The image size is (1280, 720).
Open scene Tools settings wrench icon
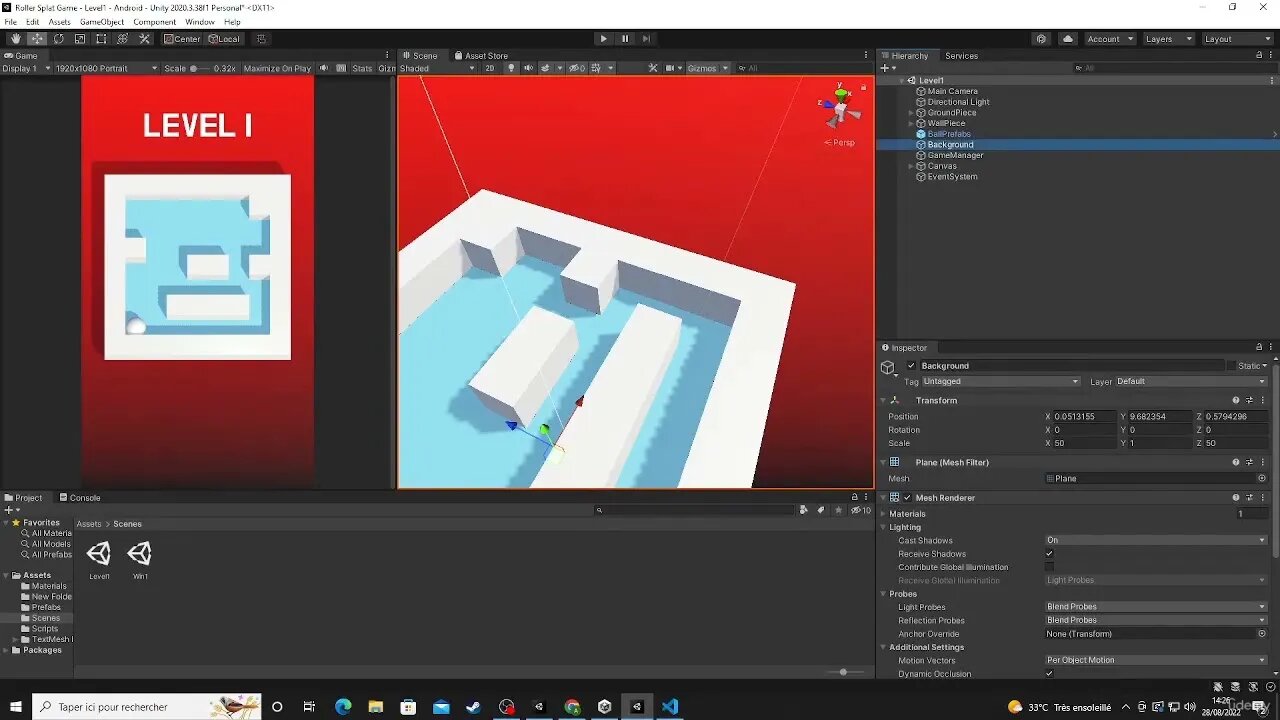(653, 68)
